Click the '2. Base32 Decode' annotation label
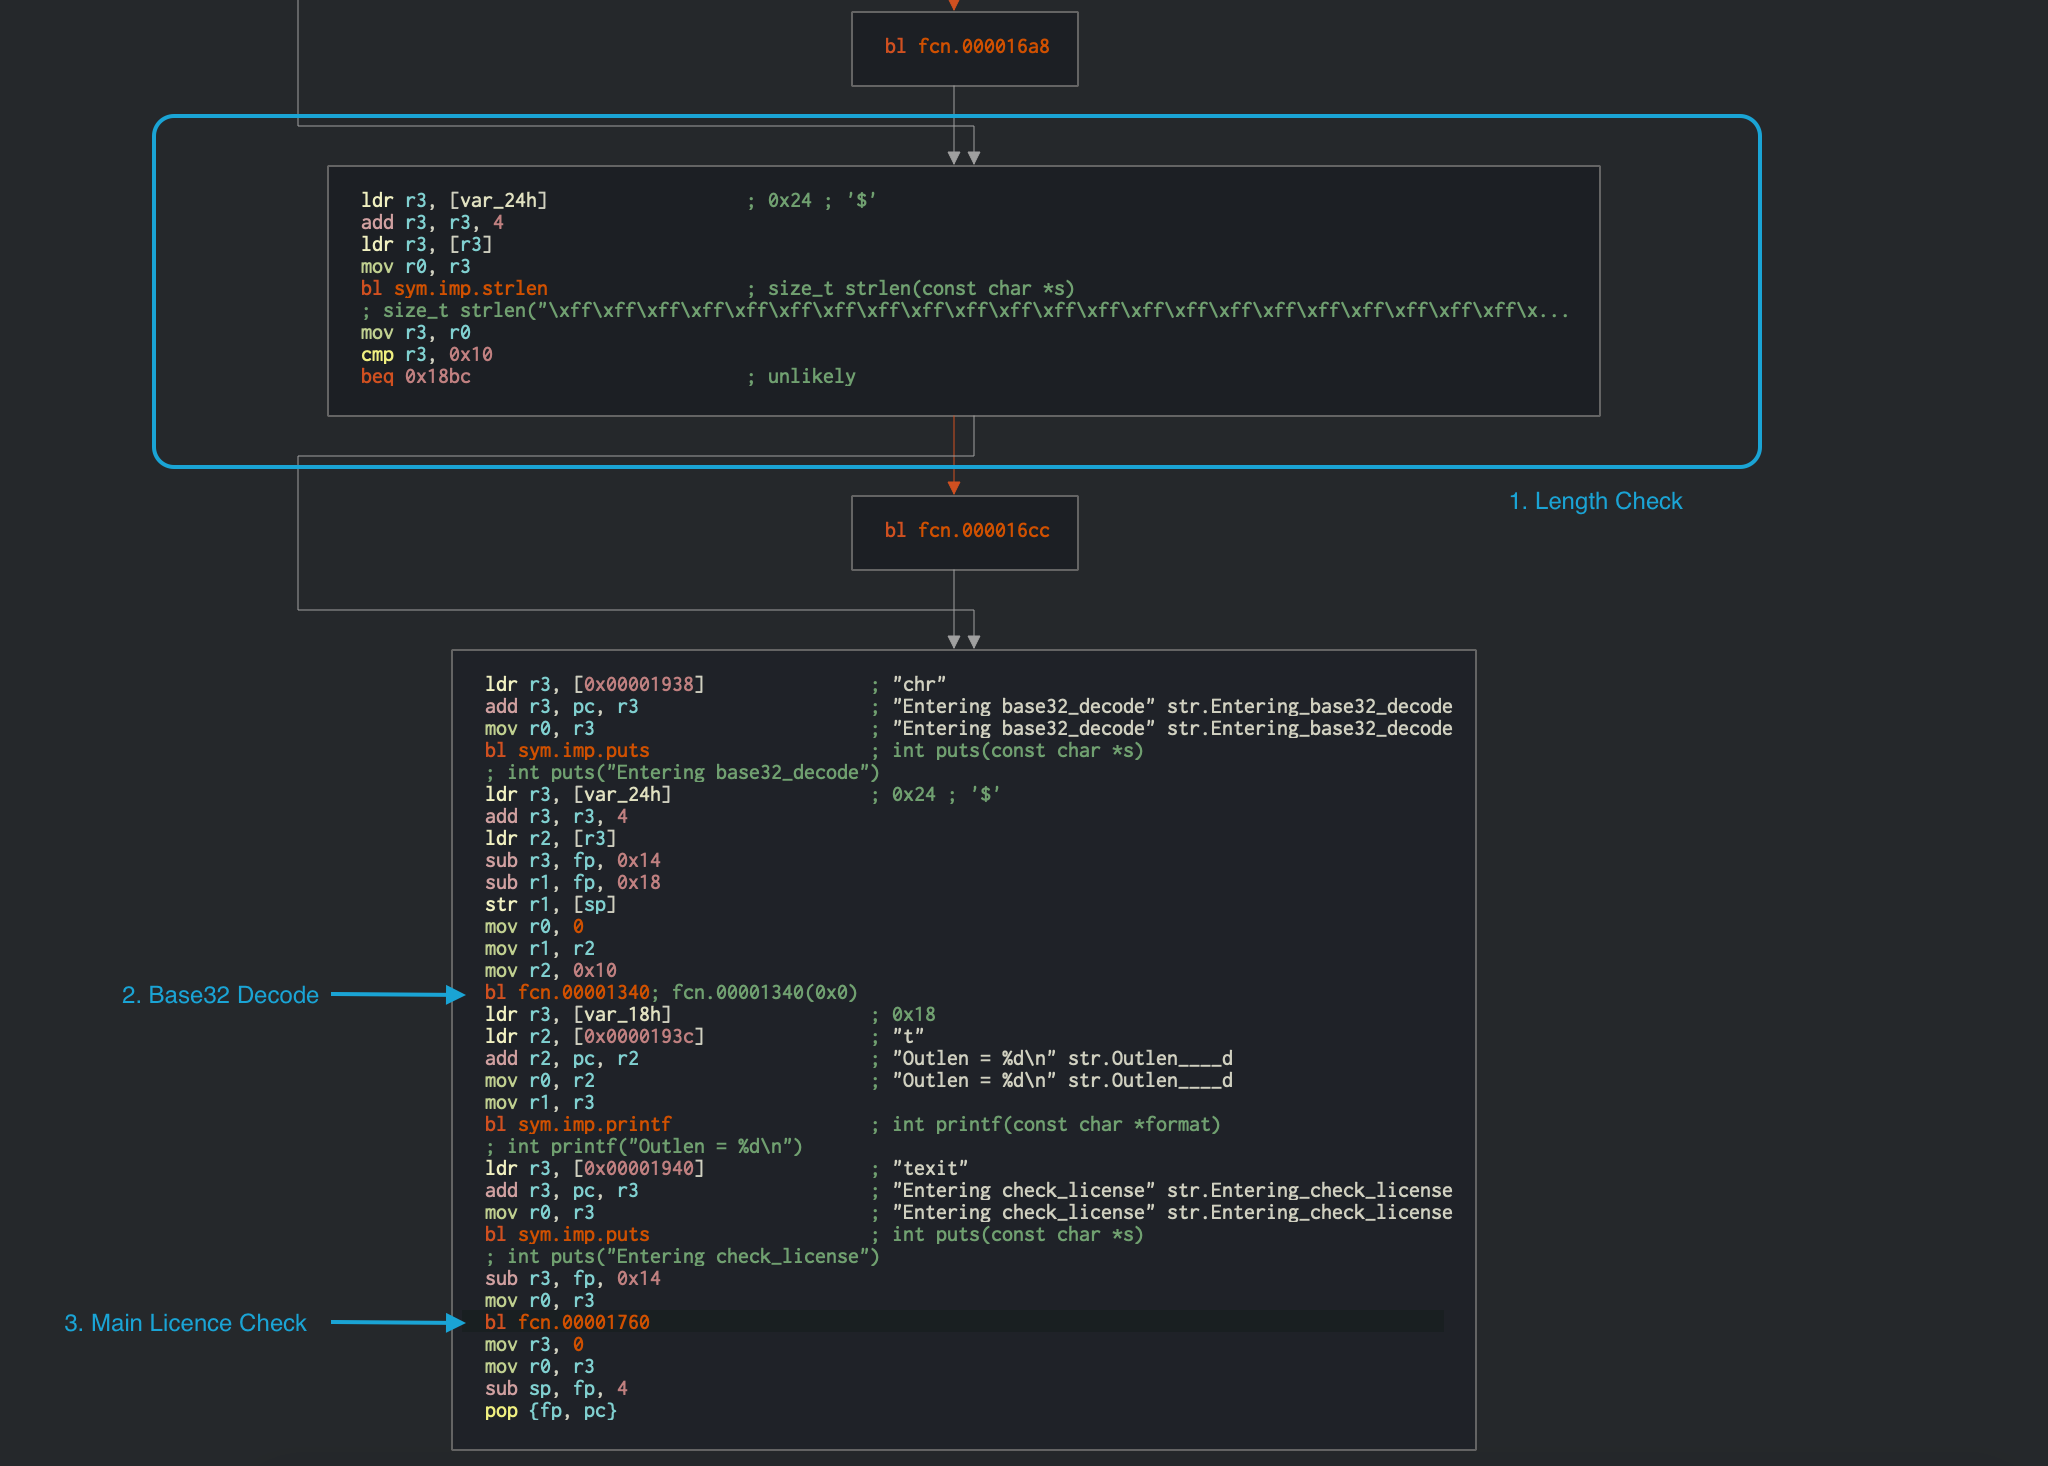The image size is (2048, 1466). pos(220,995)
